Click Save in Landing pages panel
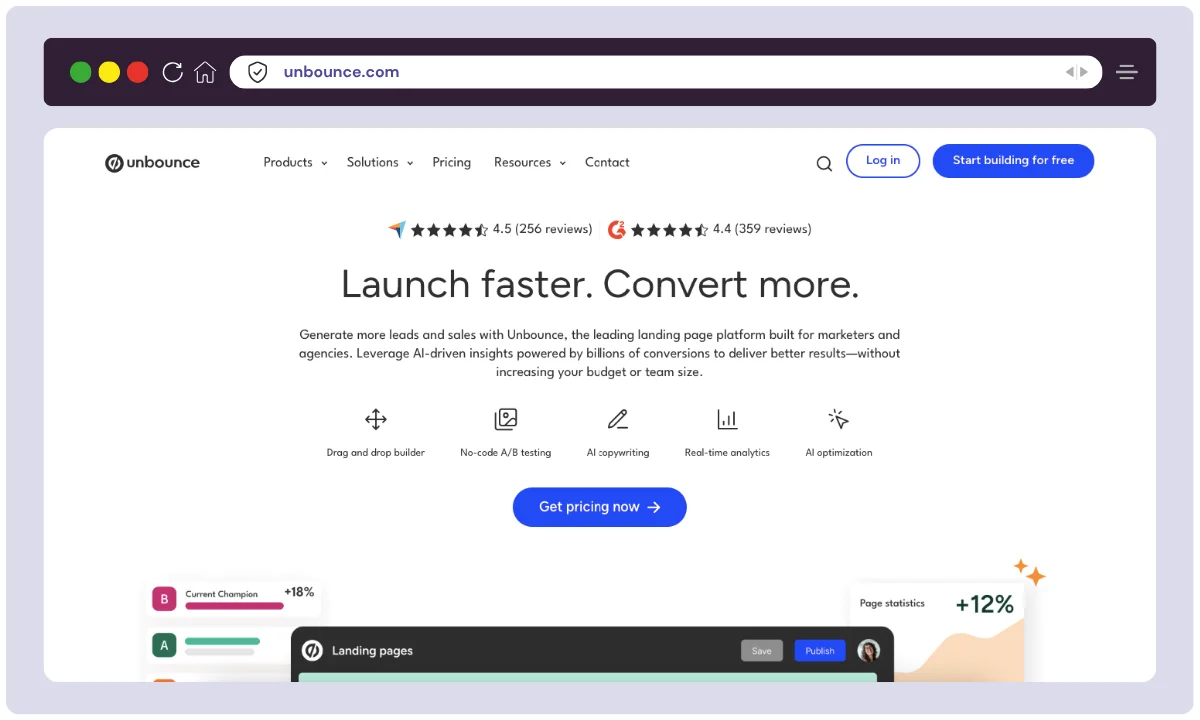The image size is (1200, 720). [762, 651]
